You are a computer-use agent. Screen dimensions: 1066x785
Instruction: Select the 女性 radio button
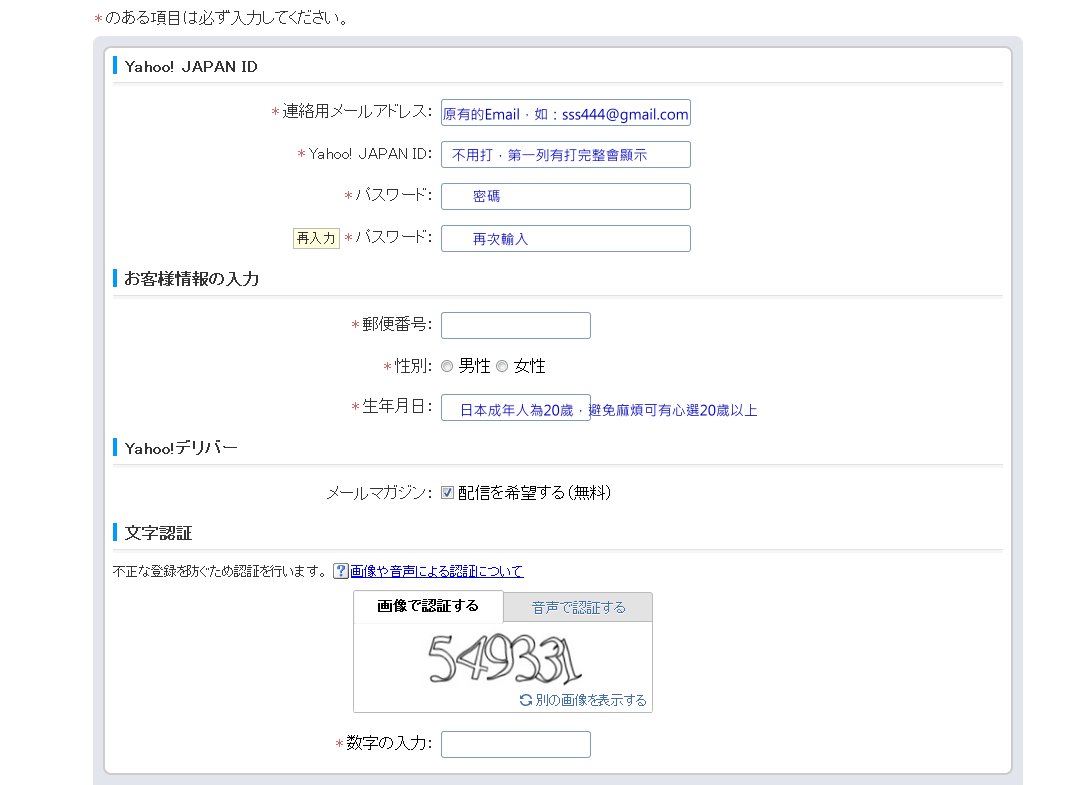pos(502,367)
